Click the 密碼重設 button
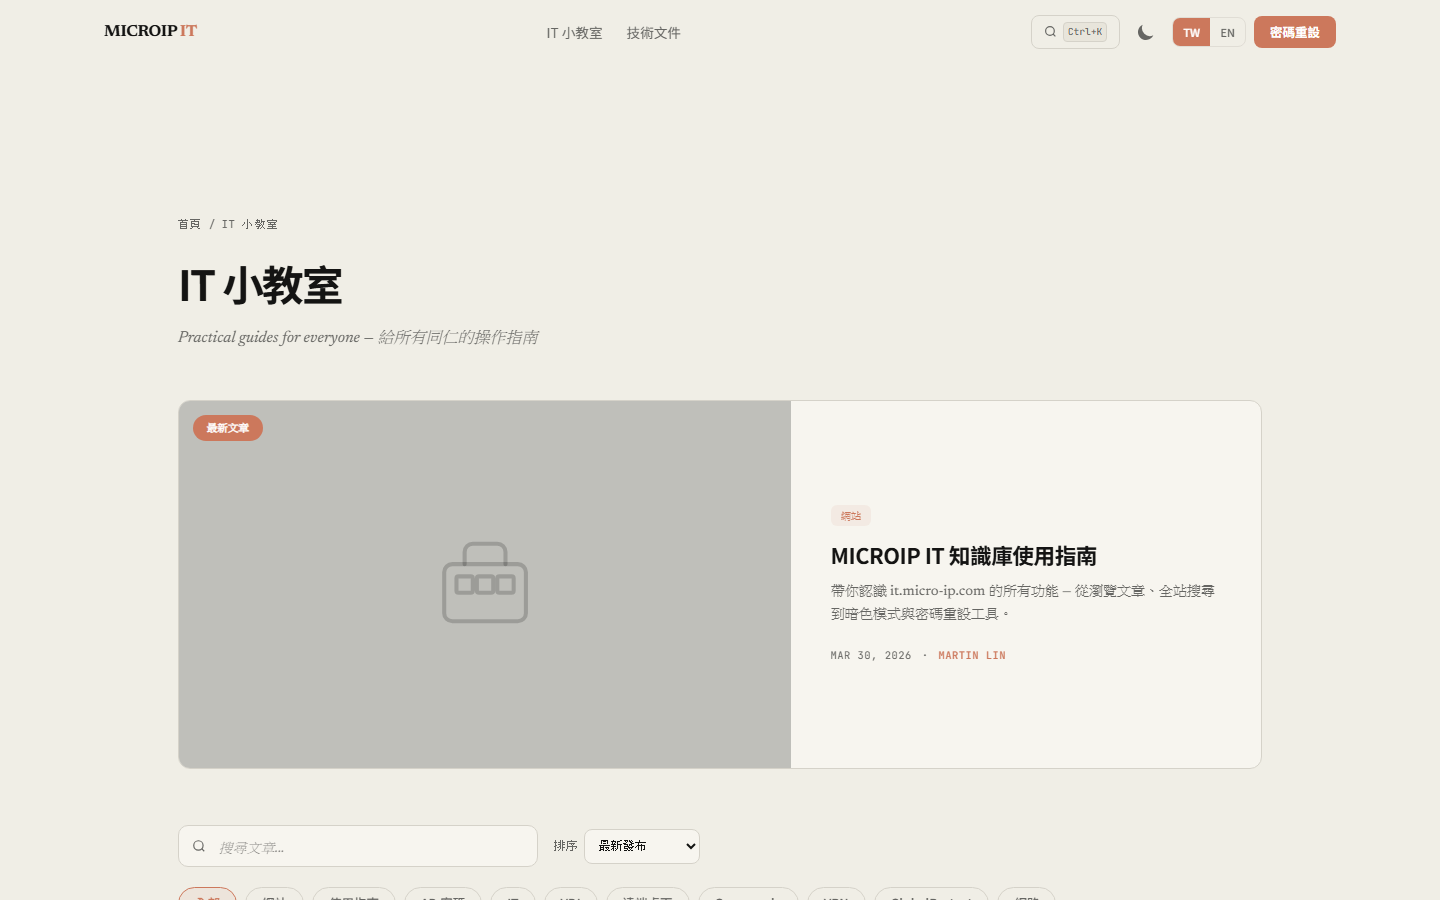Viewport: 1440px width, 900px height. 1295,32
